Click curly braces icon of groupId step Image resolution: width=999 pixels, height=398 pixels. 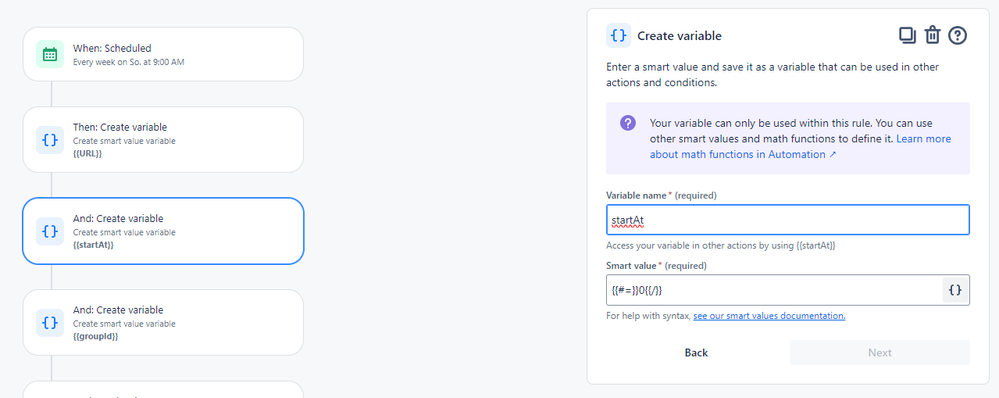tap(50, 322)
